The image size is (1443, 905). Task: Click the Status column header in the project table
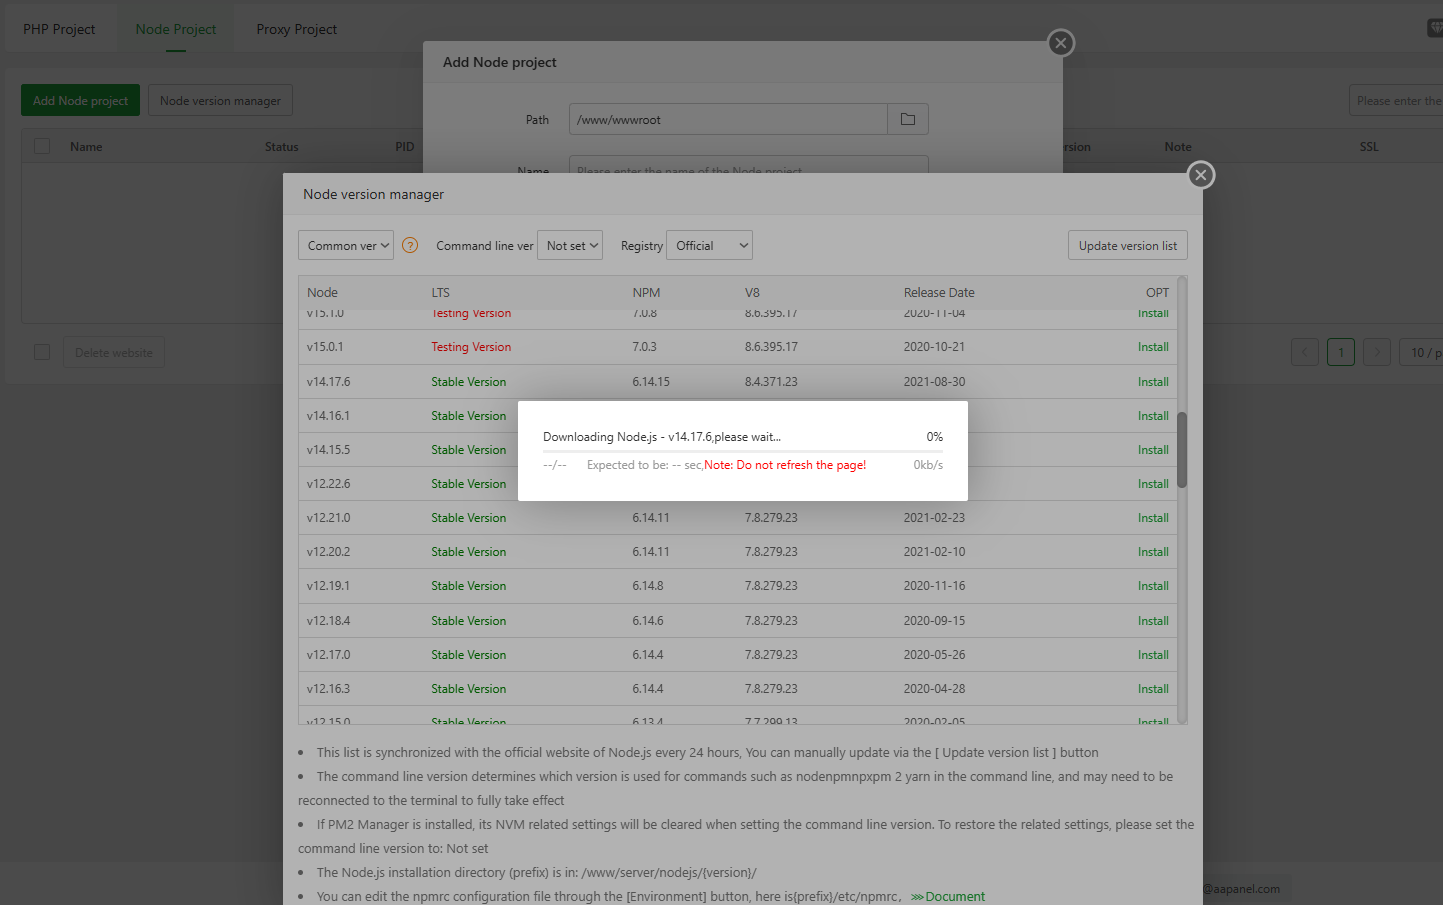point(282,147)
